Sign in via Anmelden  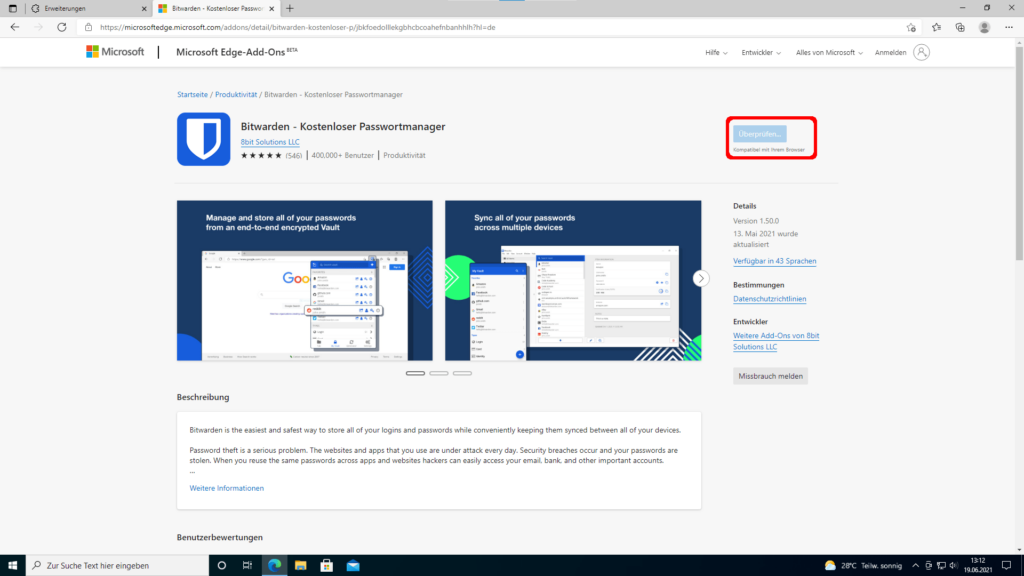(890, 52)
